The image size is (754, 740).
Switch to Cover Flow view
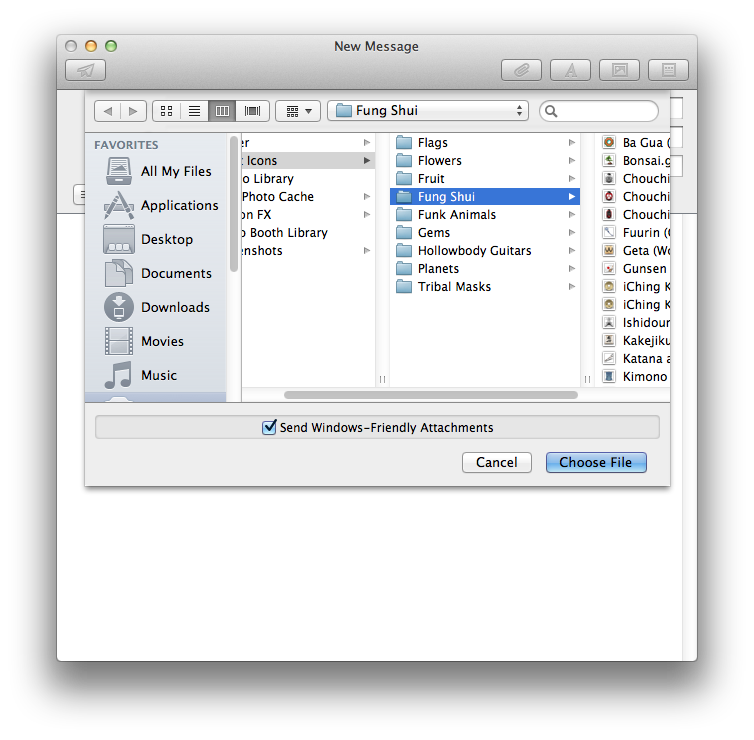pos(252,111)
